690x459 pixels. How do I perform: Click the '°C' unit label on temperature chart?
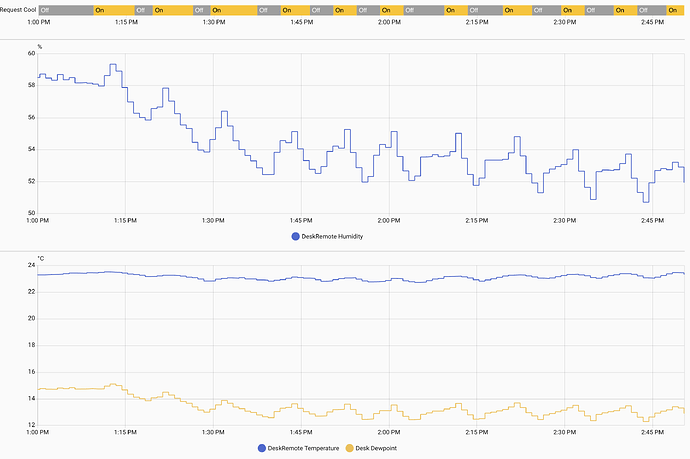pyautogui.click(x=41, y=258)
